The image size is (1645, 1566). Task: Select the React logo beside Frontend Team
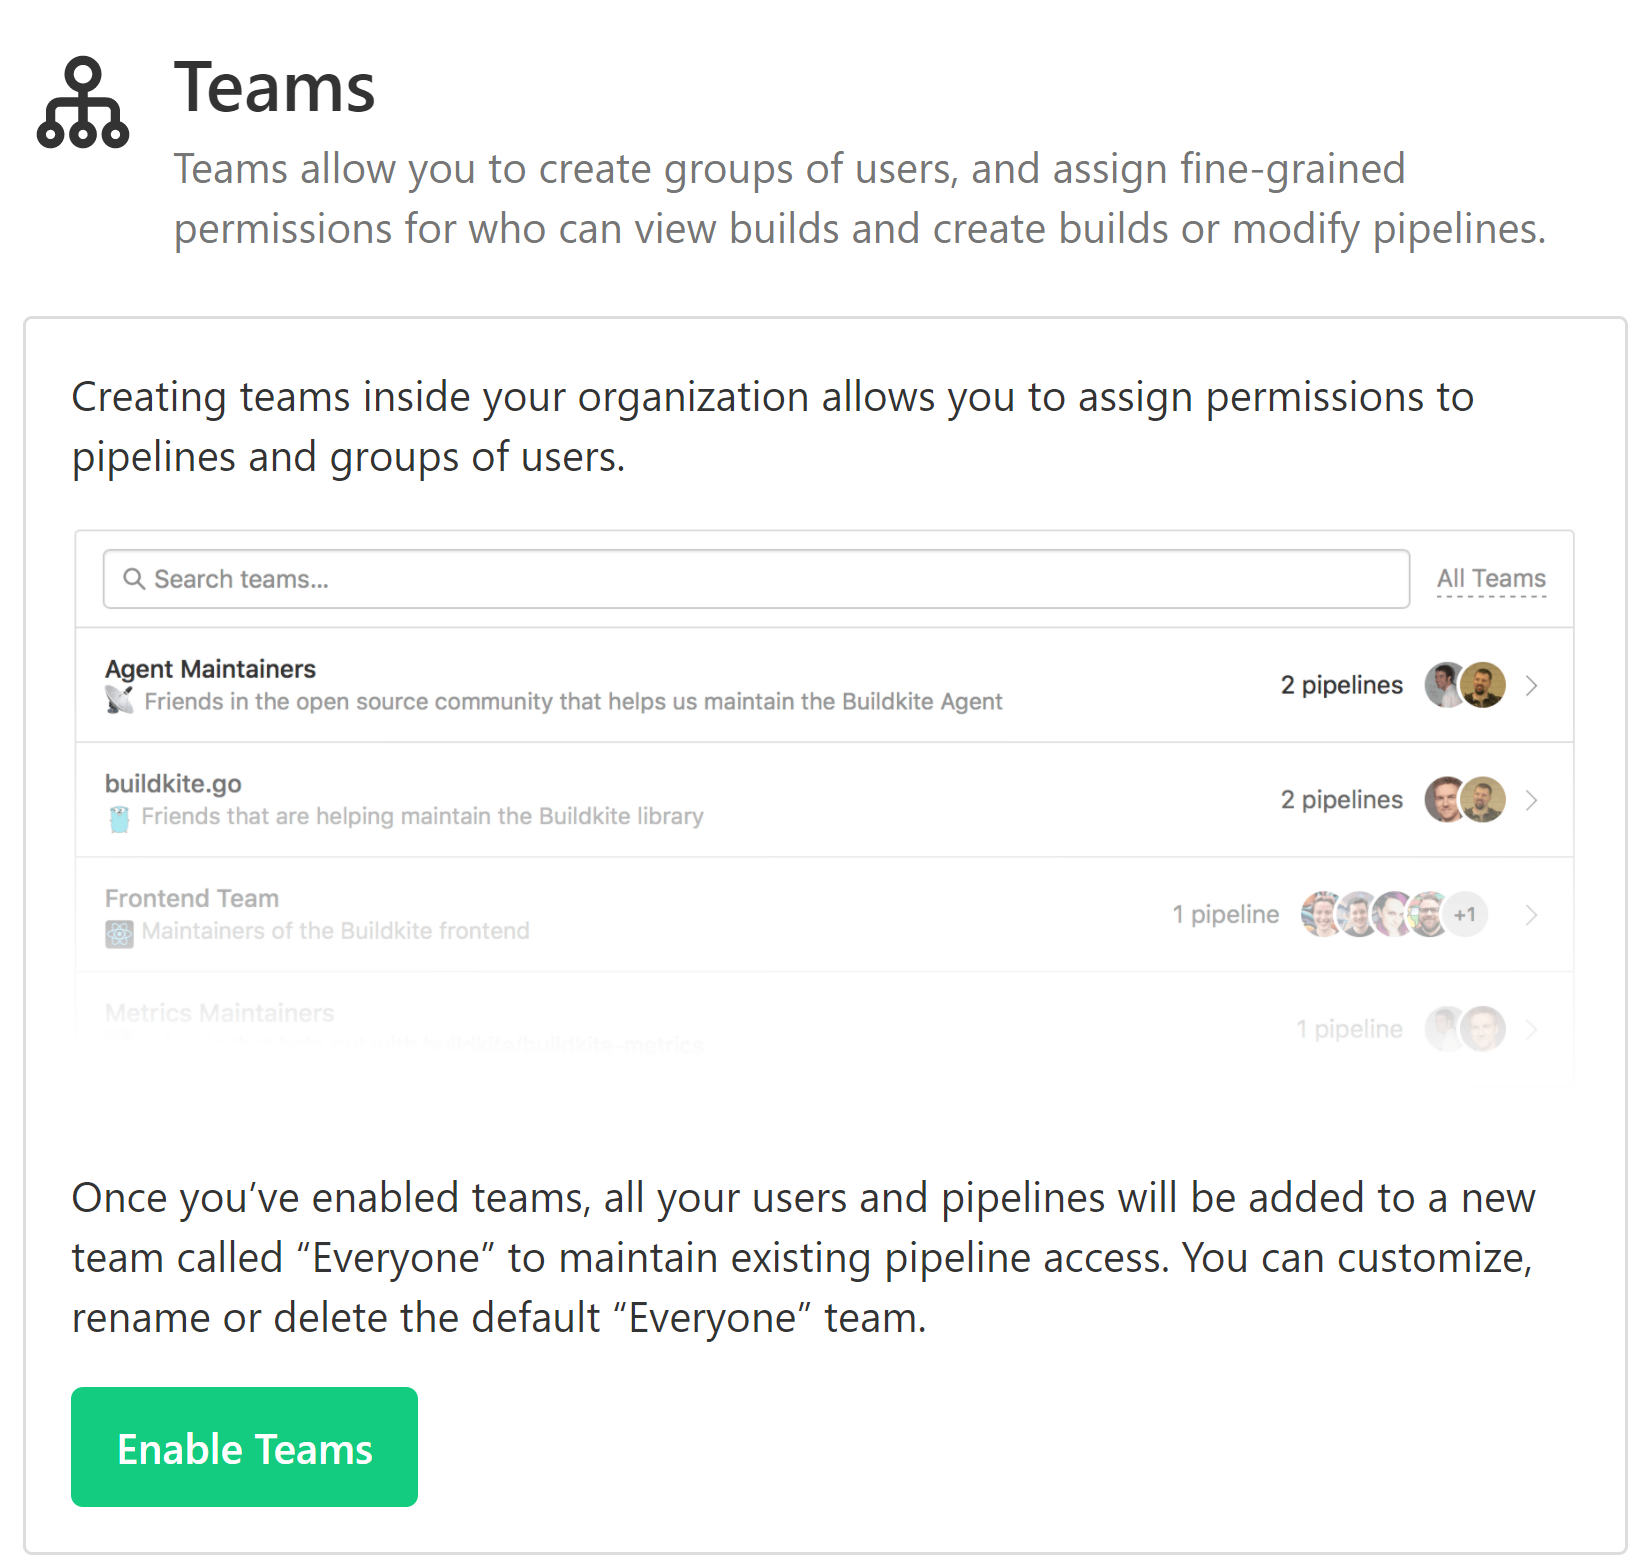click(x=120, y=932)
